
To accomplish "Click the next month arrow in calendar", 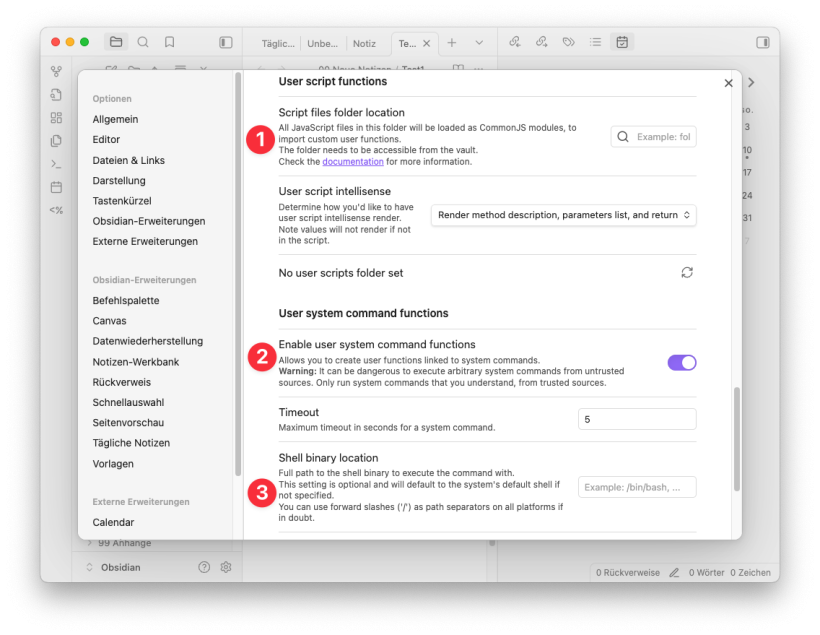I will pos(751,83).
